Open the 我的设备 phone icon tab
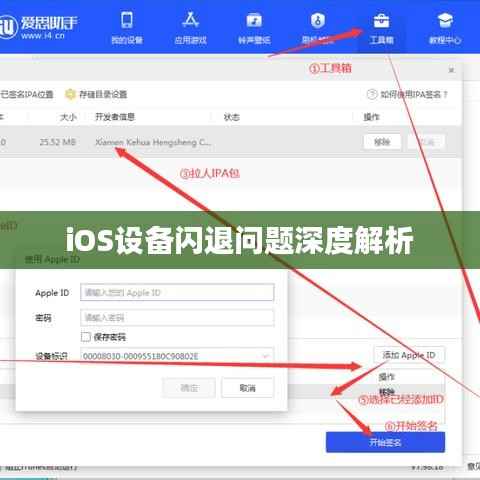Screen dimensions: 480x480 (x=127, y=28)
